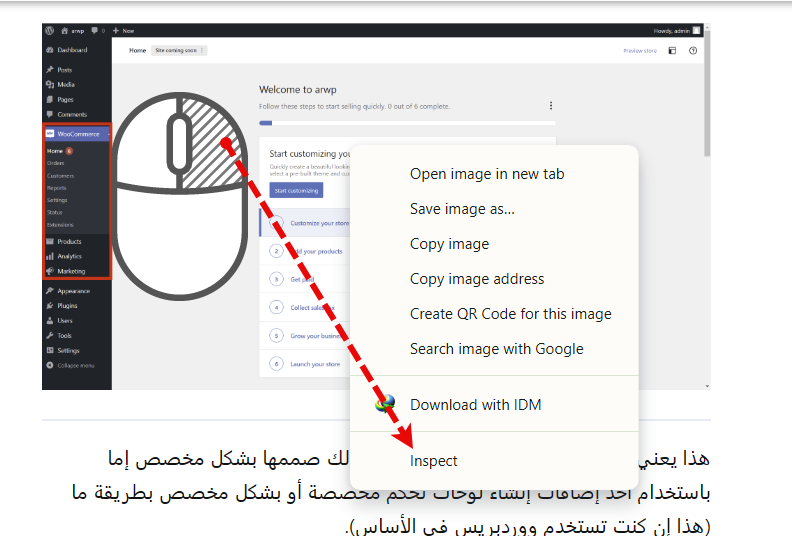Click the setup progress bar
792x536 pixels.
click(407, 123)
